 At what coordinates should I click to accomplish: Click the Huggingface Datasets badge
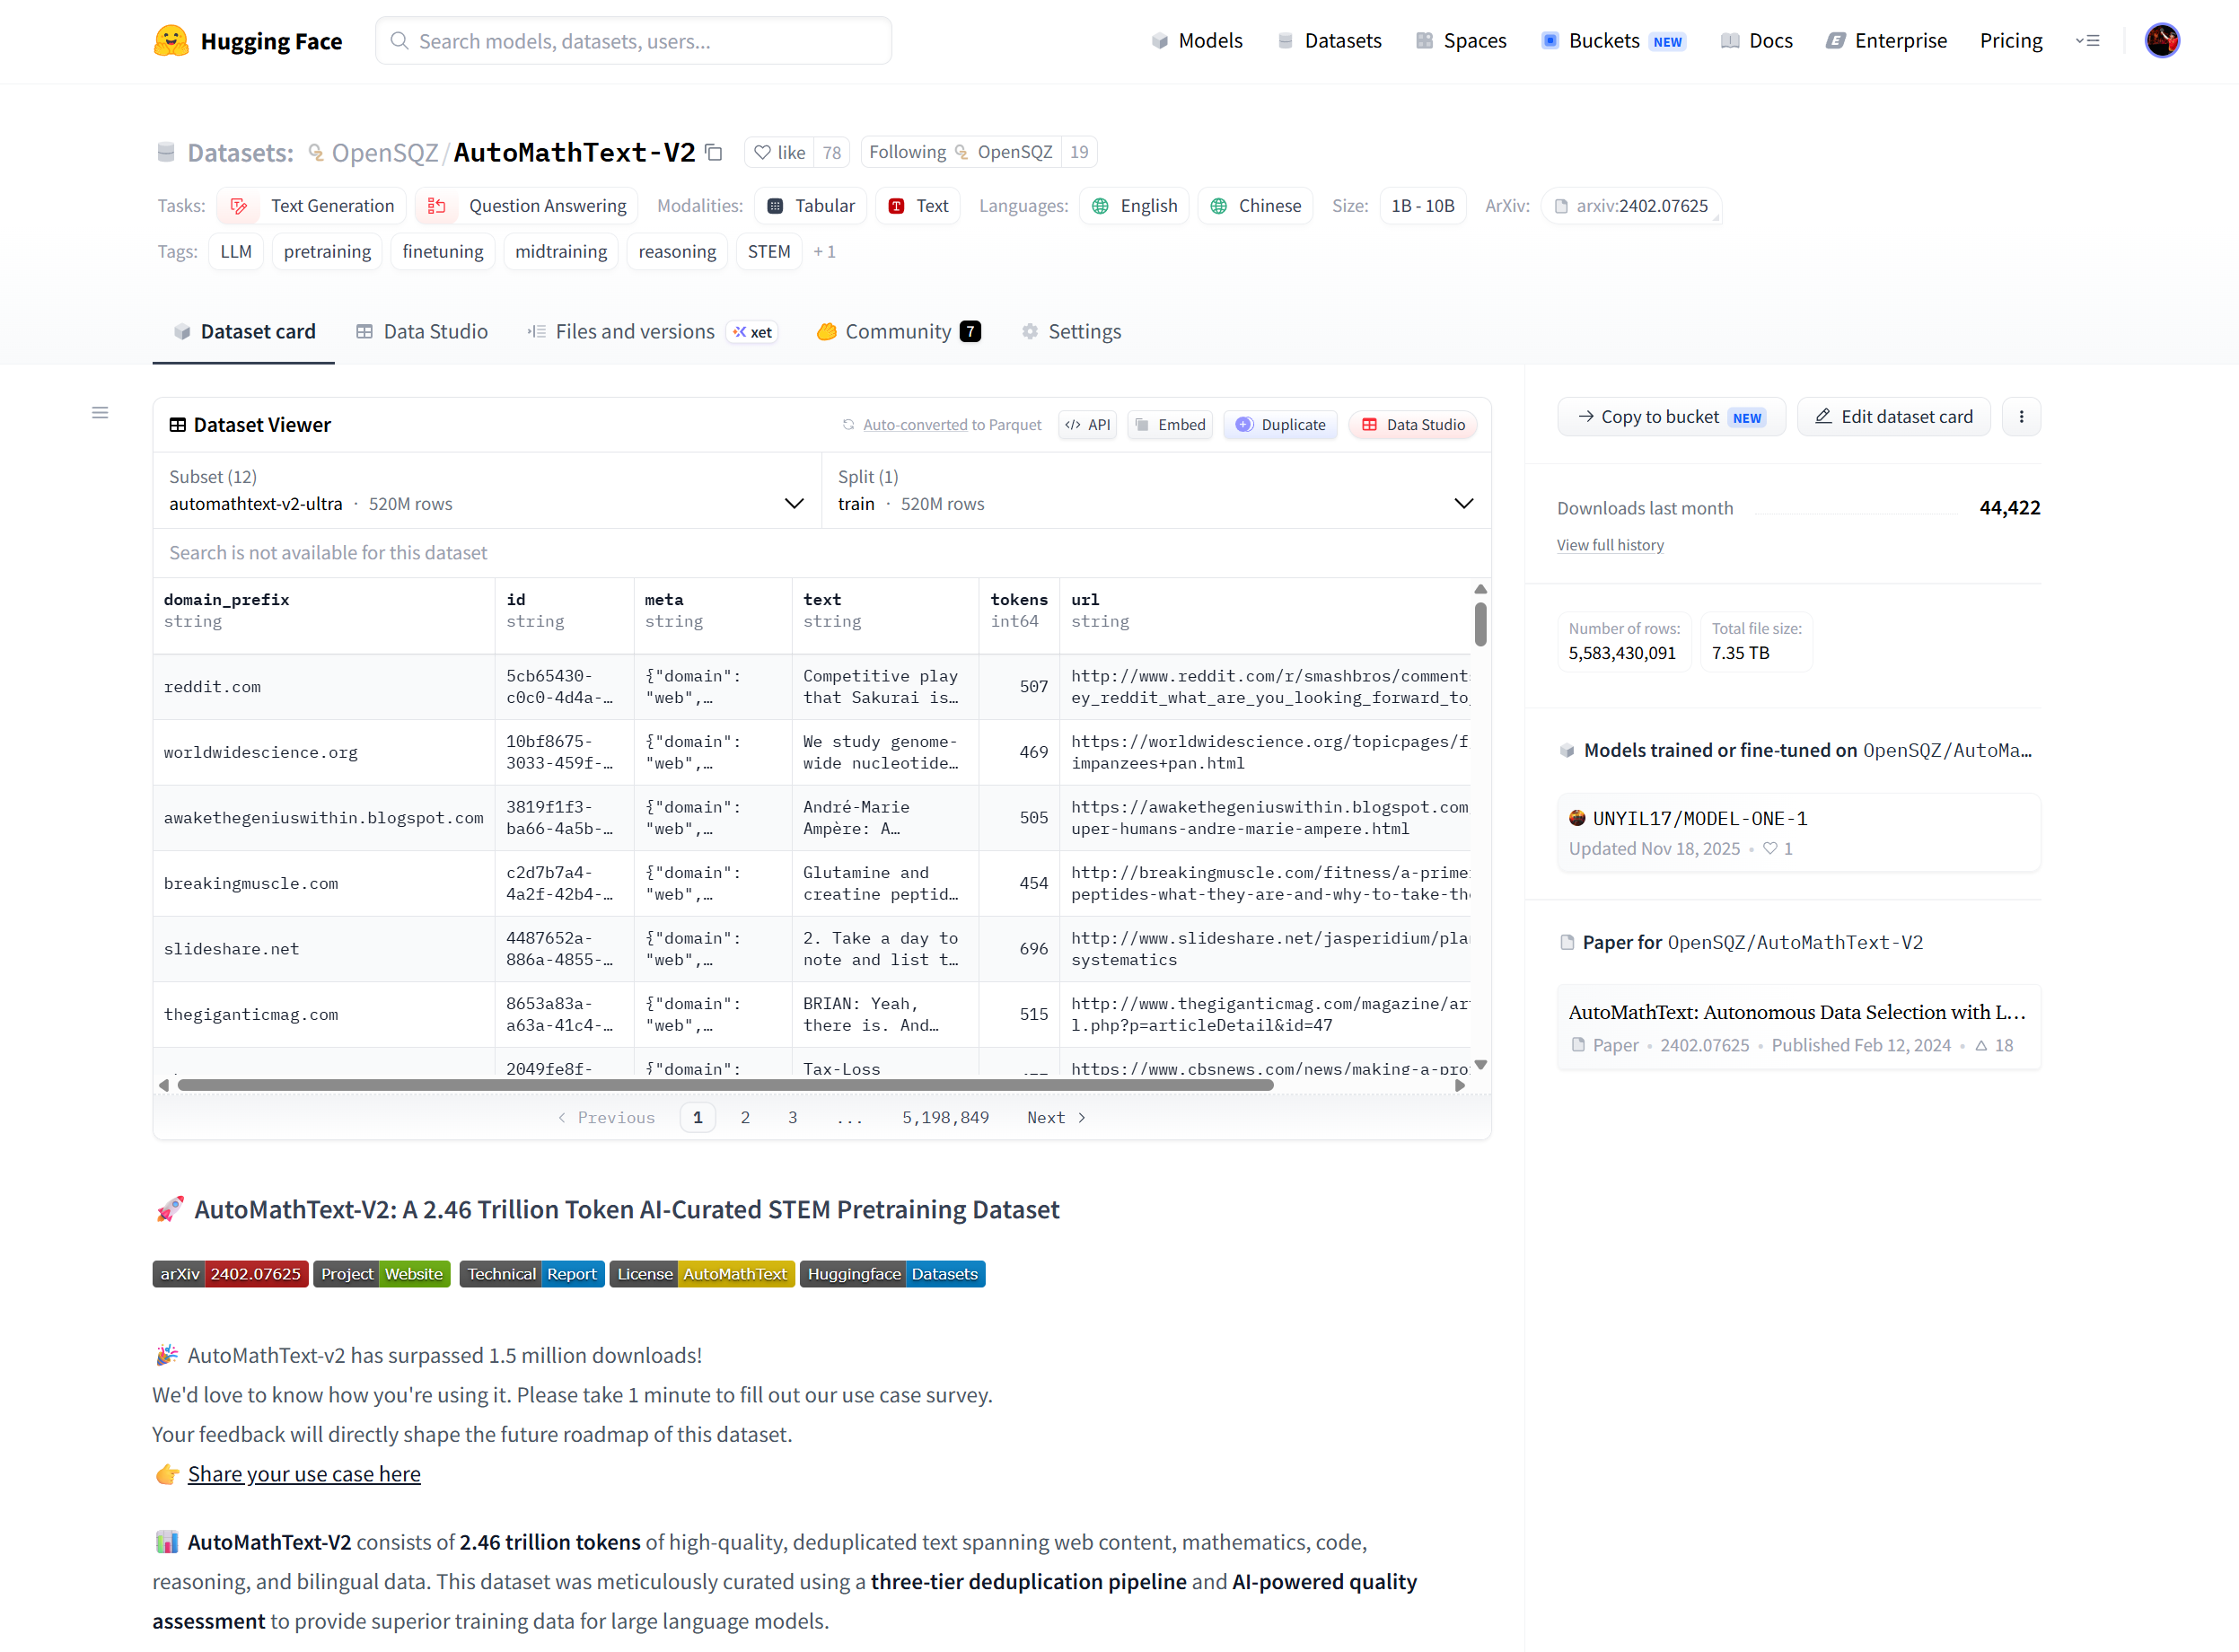point(893,1274)
